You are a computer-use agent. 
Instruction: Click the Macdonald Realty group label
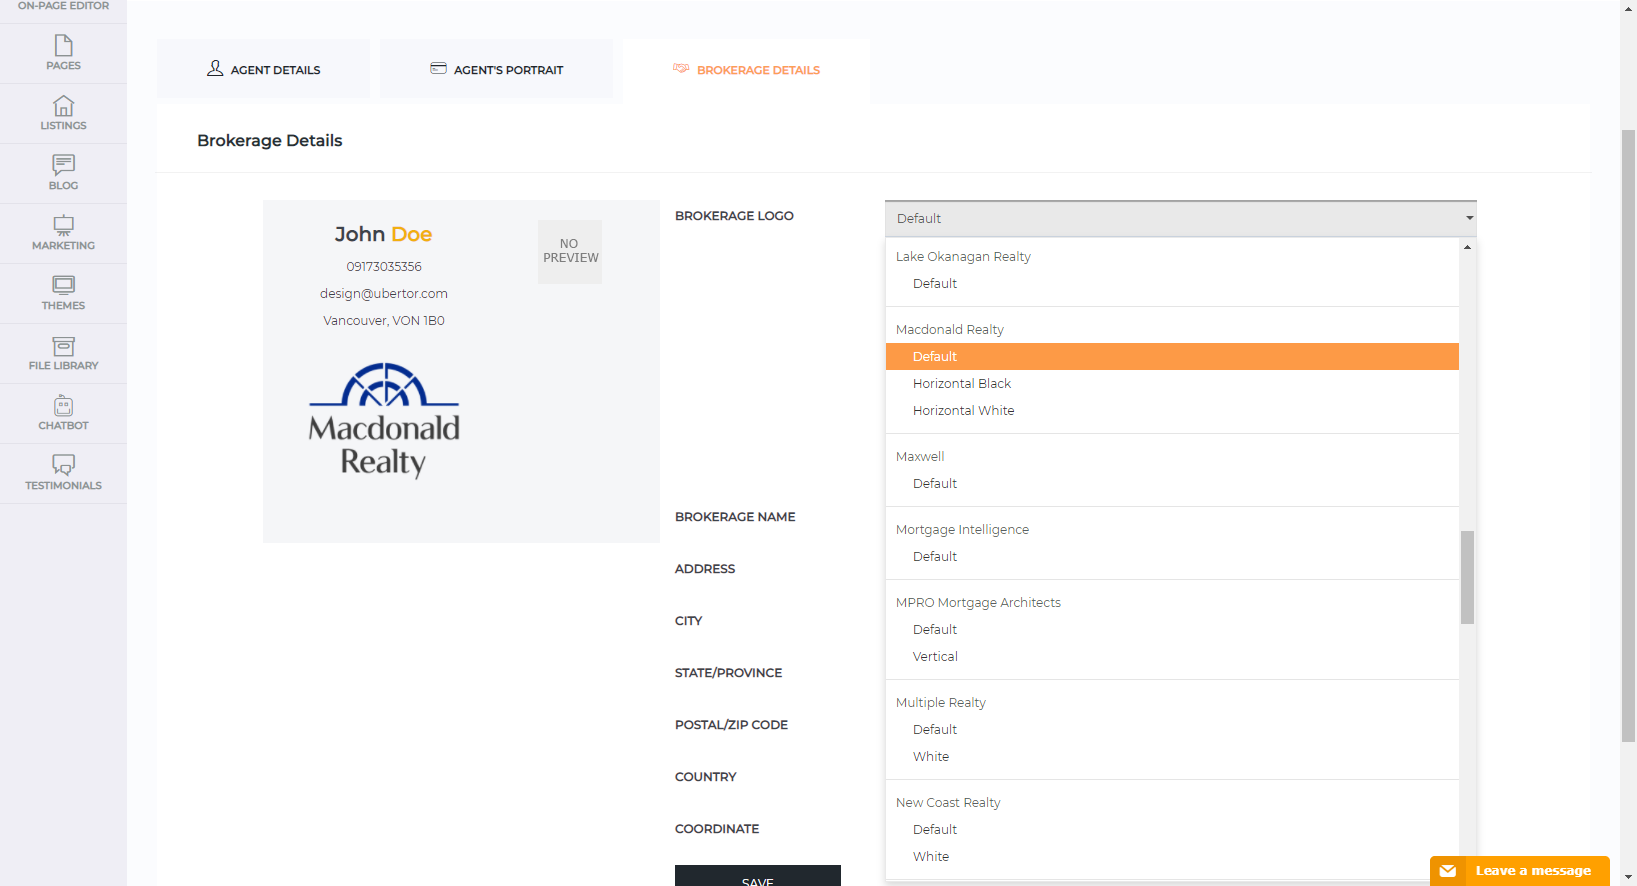949,330
